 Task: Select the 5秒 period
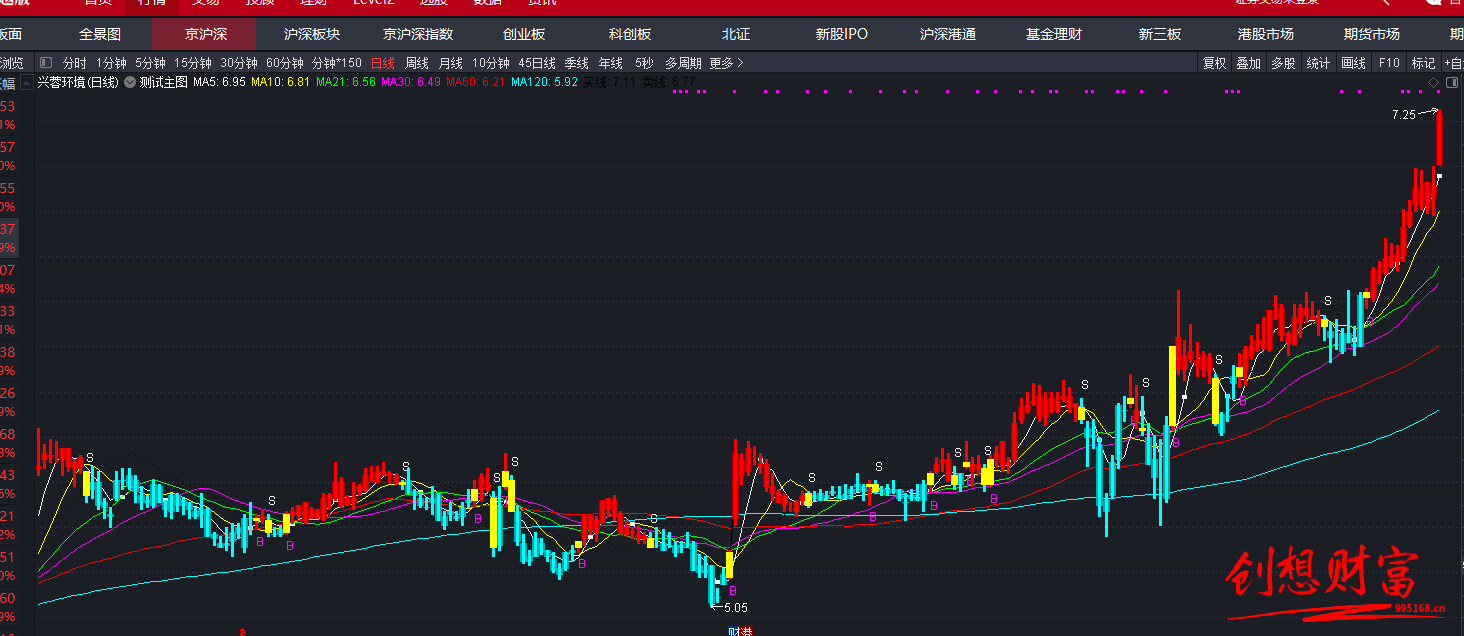[644, 63]
